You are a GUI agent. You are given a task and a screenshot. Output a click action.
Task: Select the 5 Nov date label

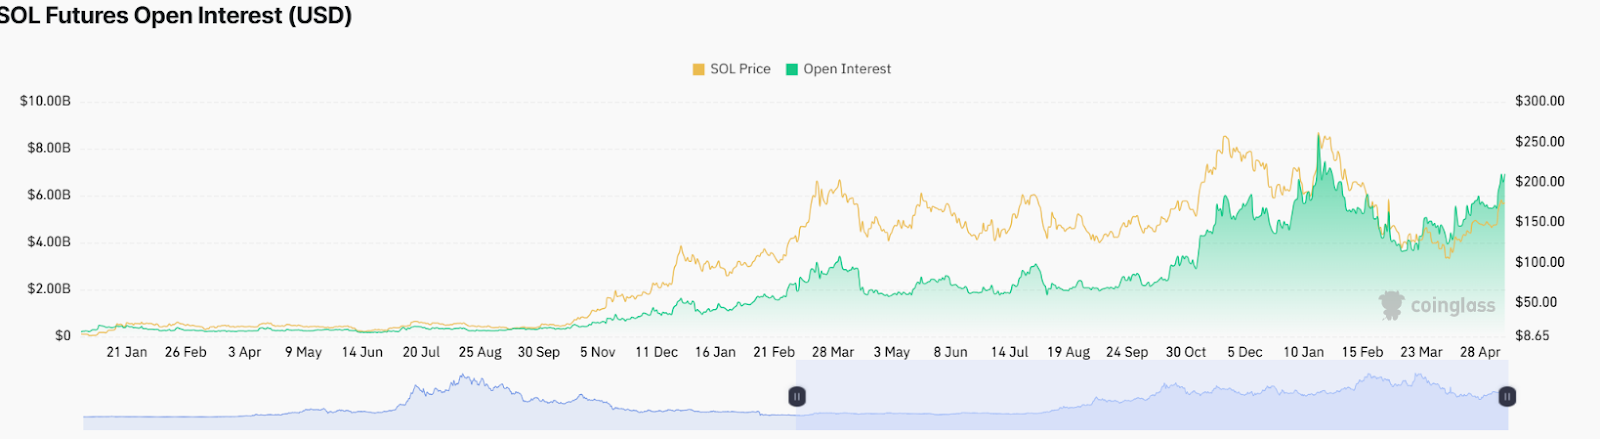(598, 352)
